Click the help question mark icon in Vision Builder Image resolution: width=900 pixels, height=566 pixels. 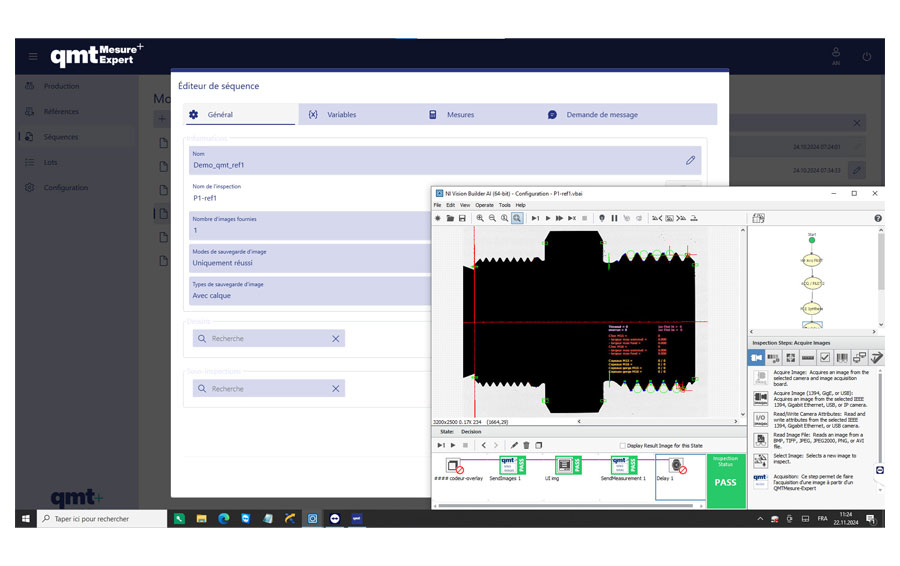[x=878, y=218]
